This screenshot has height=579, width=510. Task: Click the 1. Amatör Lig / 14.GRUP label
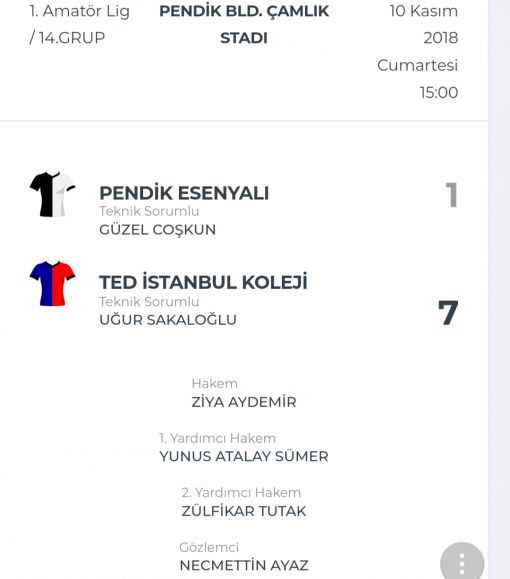pyautogui.click(x=79, y=24)
